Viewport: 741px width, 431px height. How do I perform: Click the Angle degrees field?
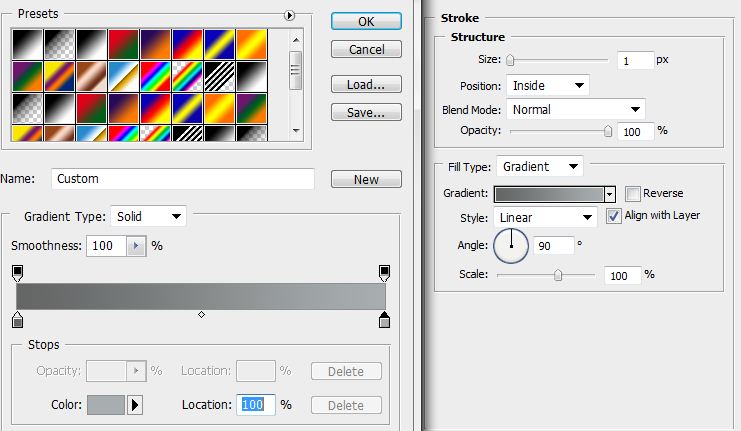pos(553,246)
